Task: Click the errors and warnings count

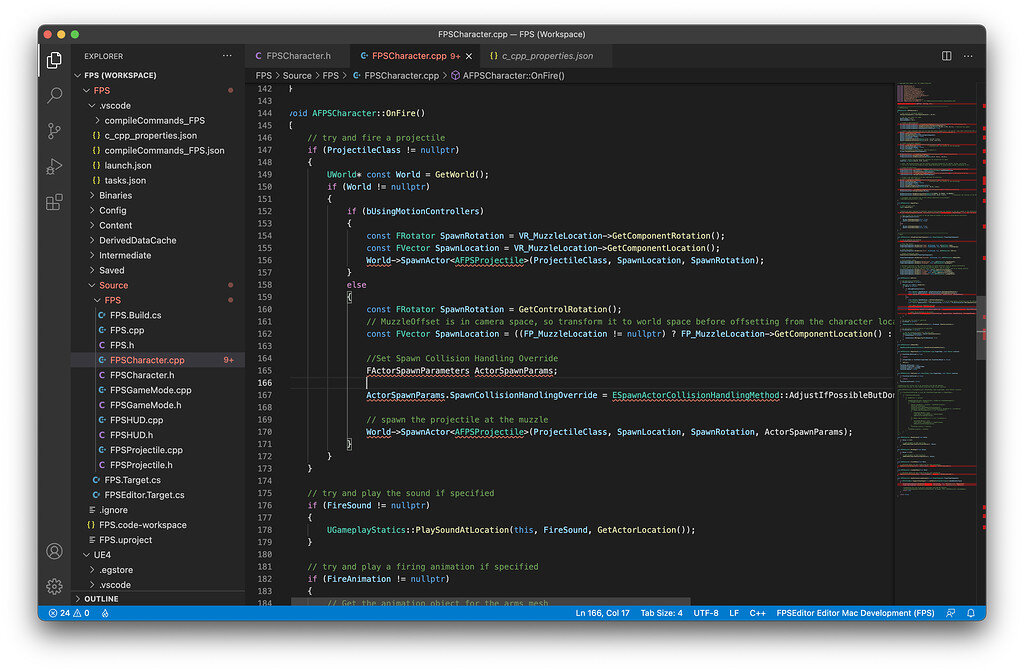Action: pyautogui.click(x=68, y=613)
